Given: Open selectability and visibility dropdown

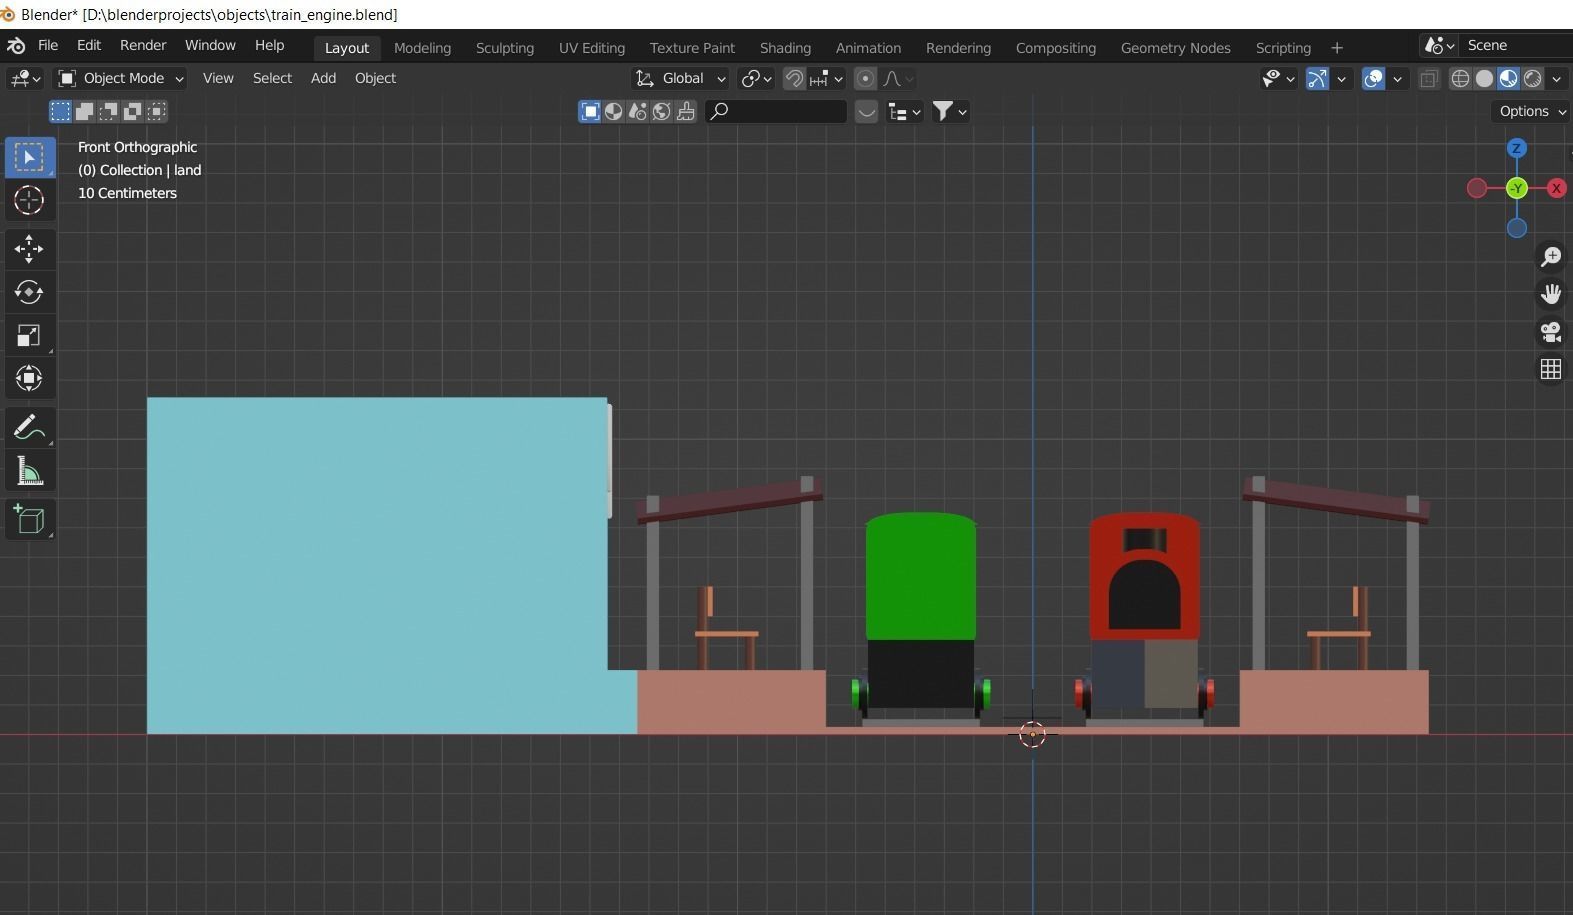Looking at the screenshot, I should (x=1278, y=78).
